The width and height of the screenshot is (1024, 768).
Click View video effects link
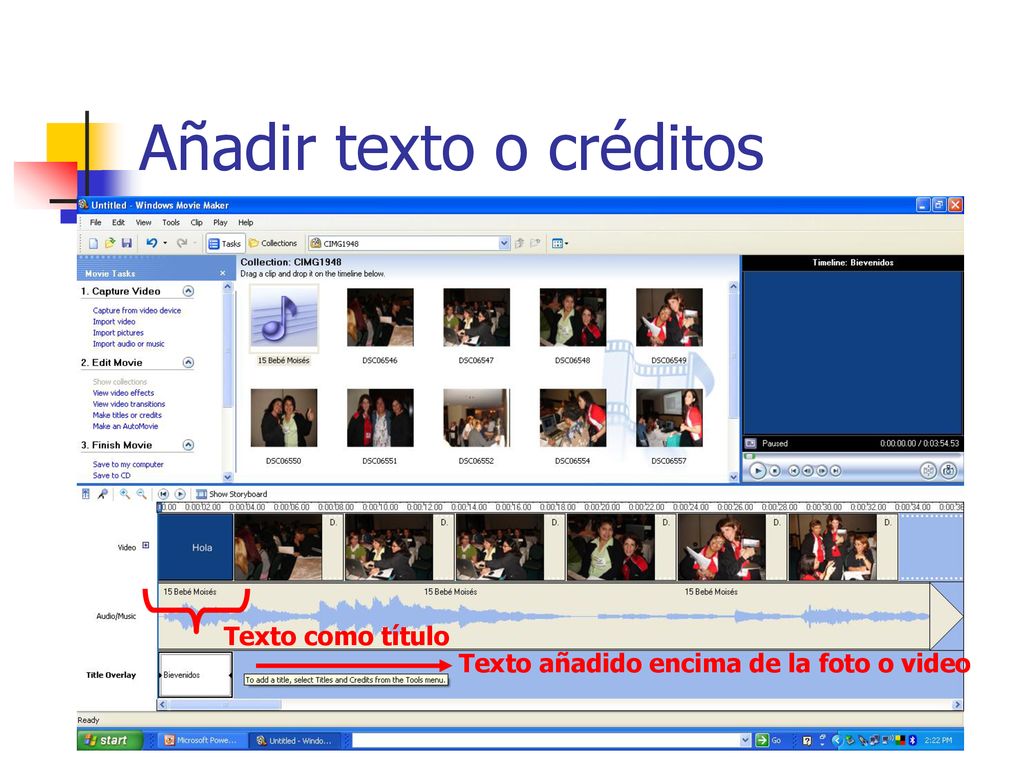point(123,392)
